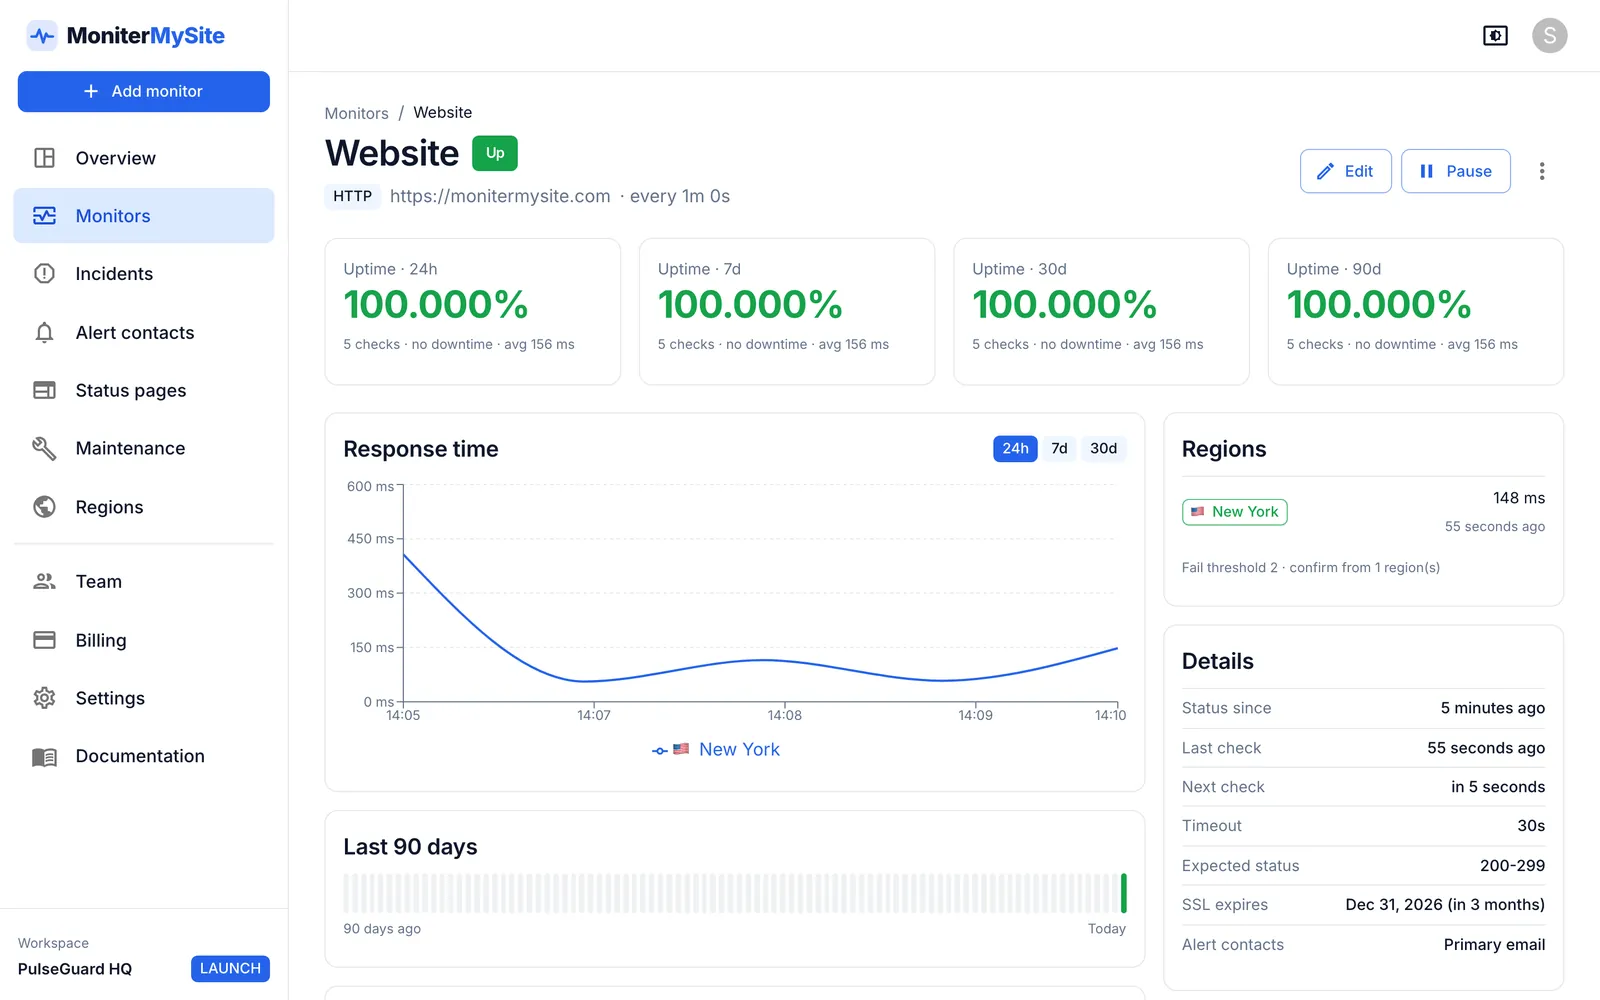Click the Overview layout icon in sidebar
This screenshot has height=1000, width=1600.
point(44,158)
